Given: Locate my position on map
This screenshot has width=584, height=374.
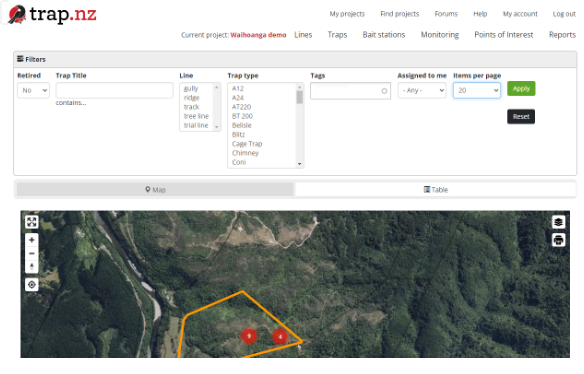Looking at the screenshot, I should (32, 285).
